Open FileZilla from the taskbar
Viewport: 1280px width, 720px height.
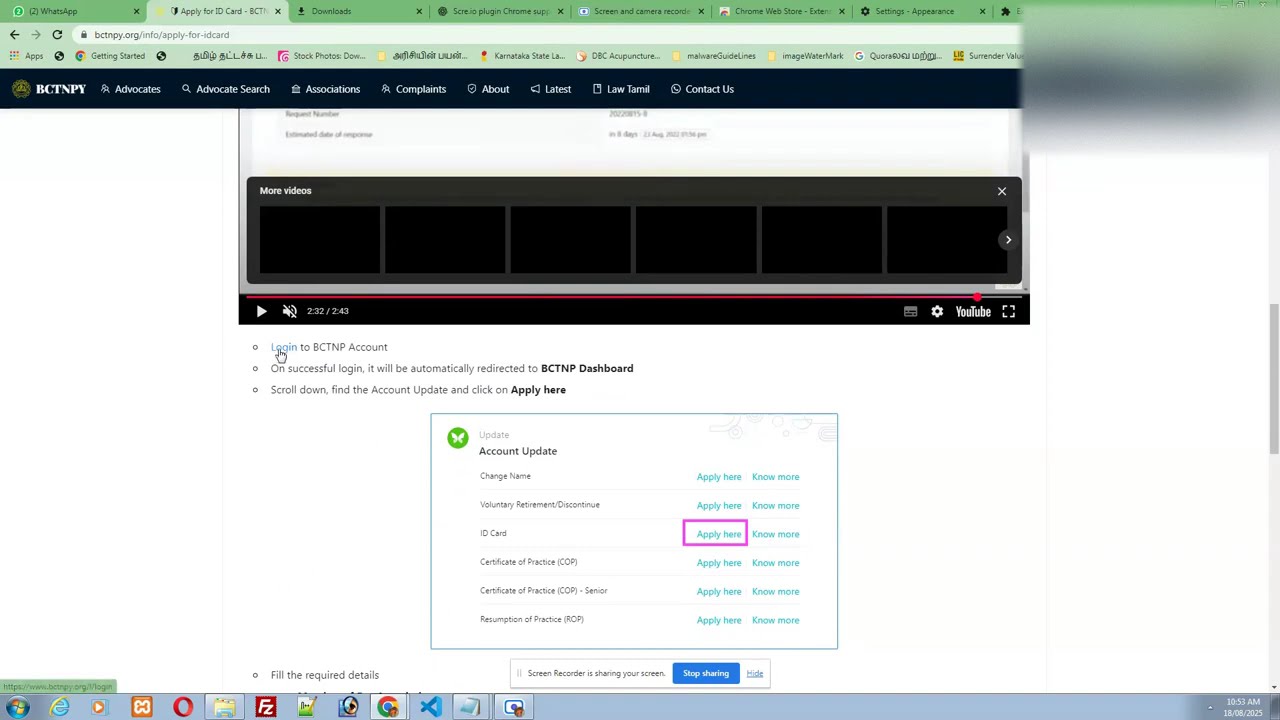point(265,708)
